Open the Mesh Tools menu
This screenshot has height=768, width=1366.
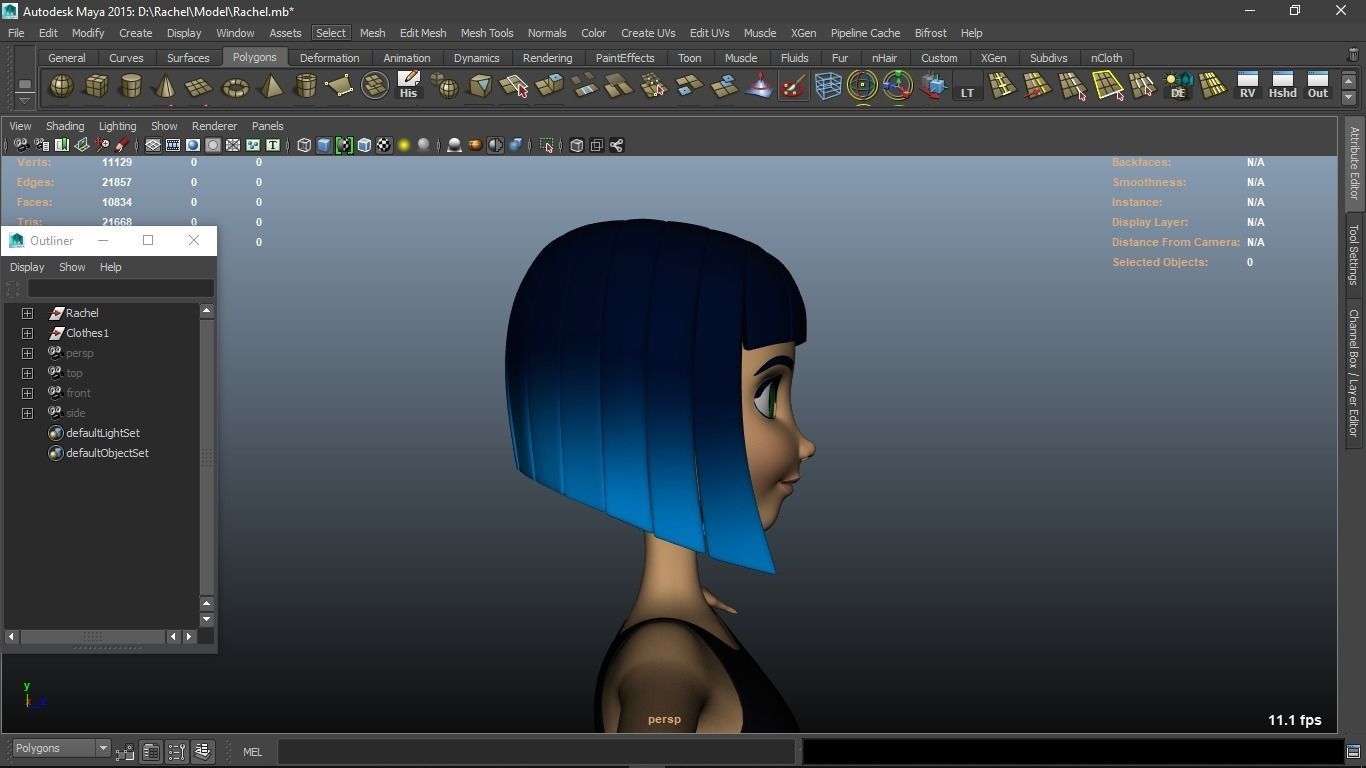[487, 33]
